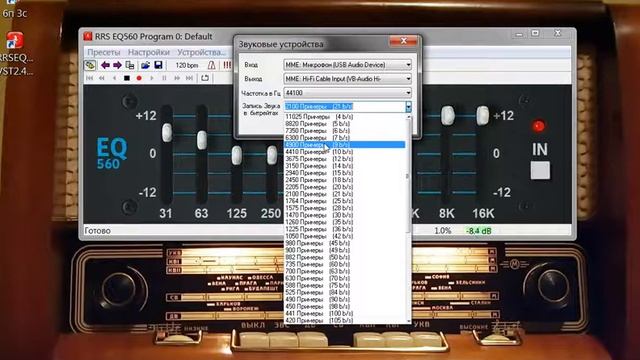640x360 pixels.
Task: Collapse the buffer size dropdown arrow
Action: 408,107
